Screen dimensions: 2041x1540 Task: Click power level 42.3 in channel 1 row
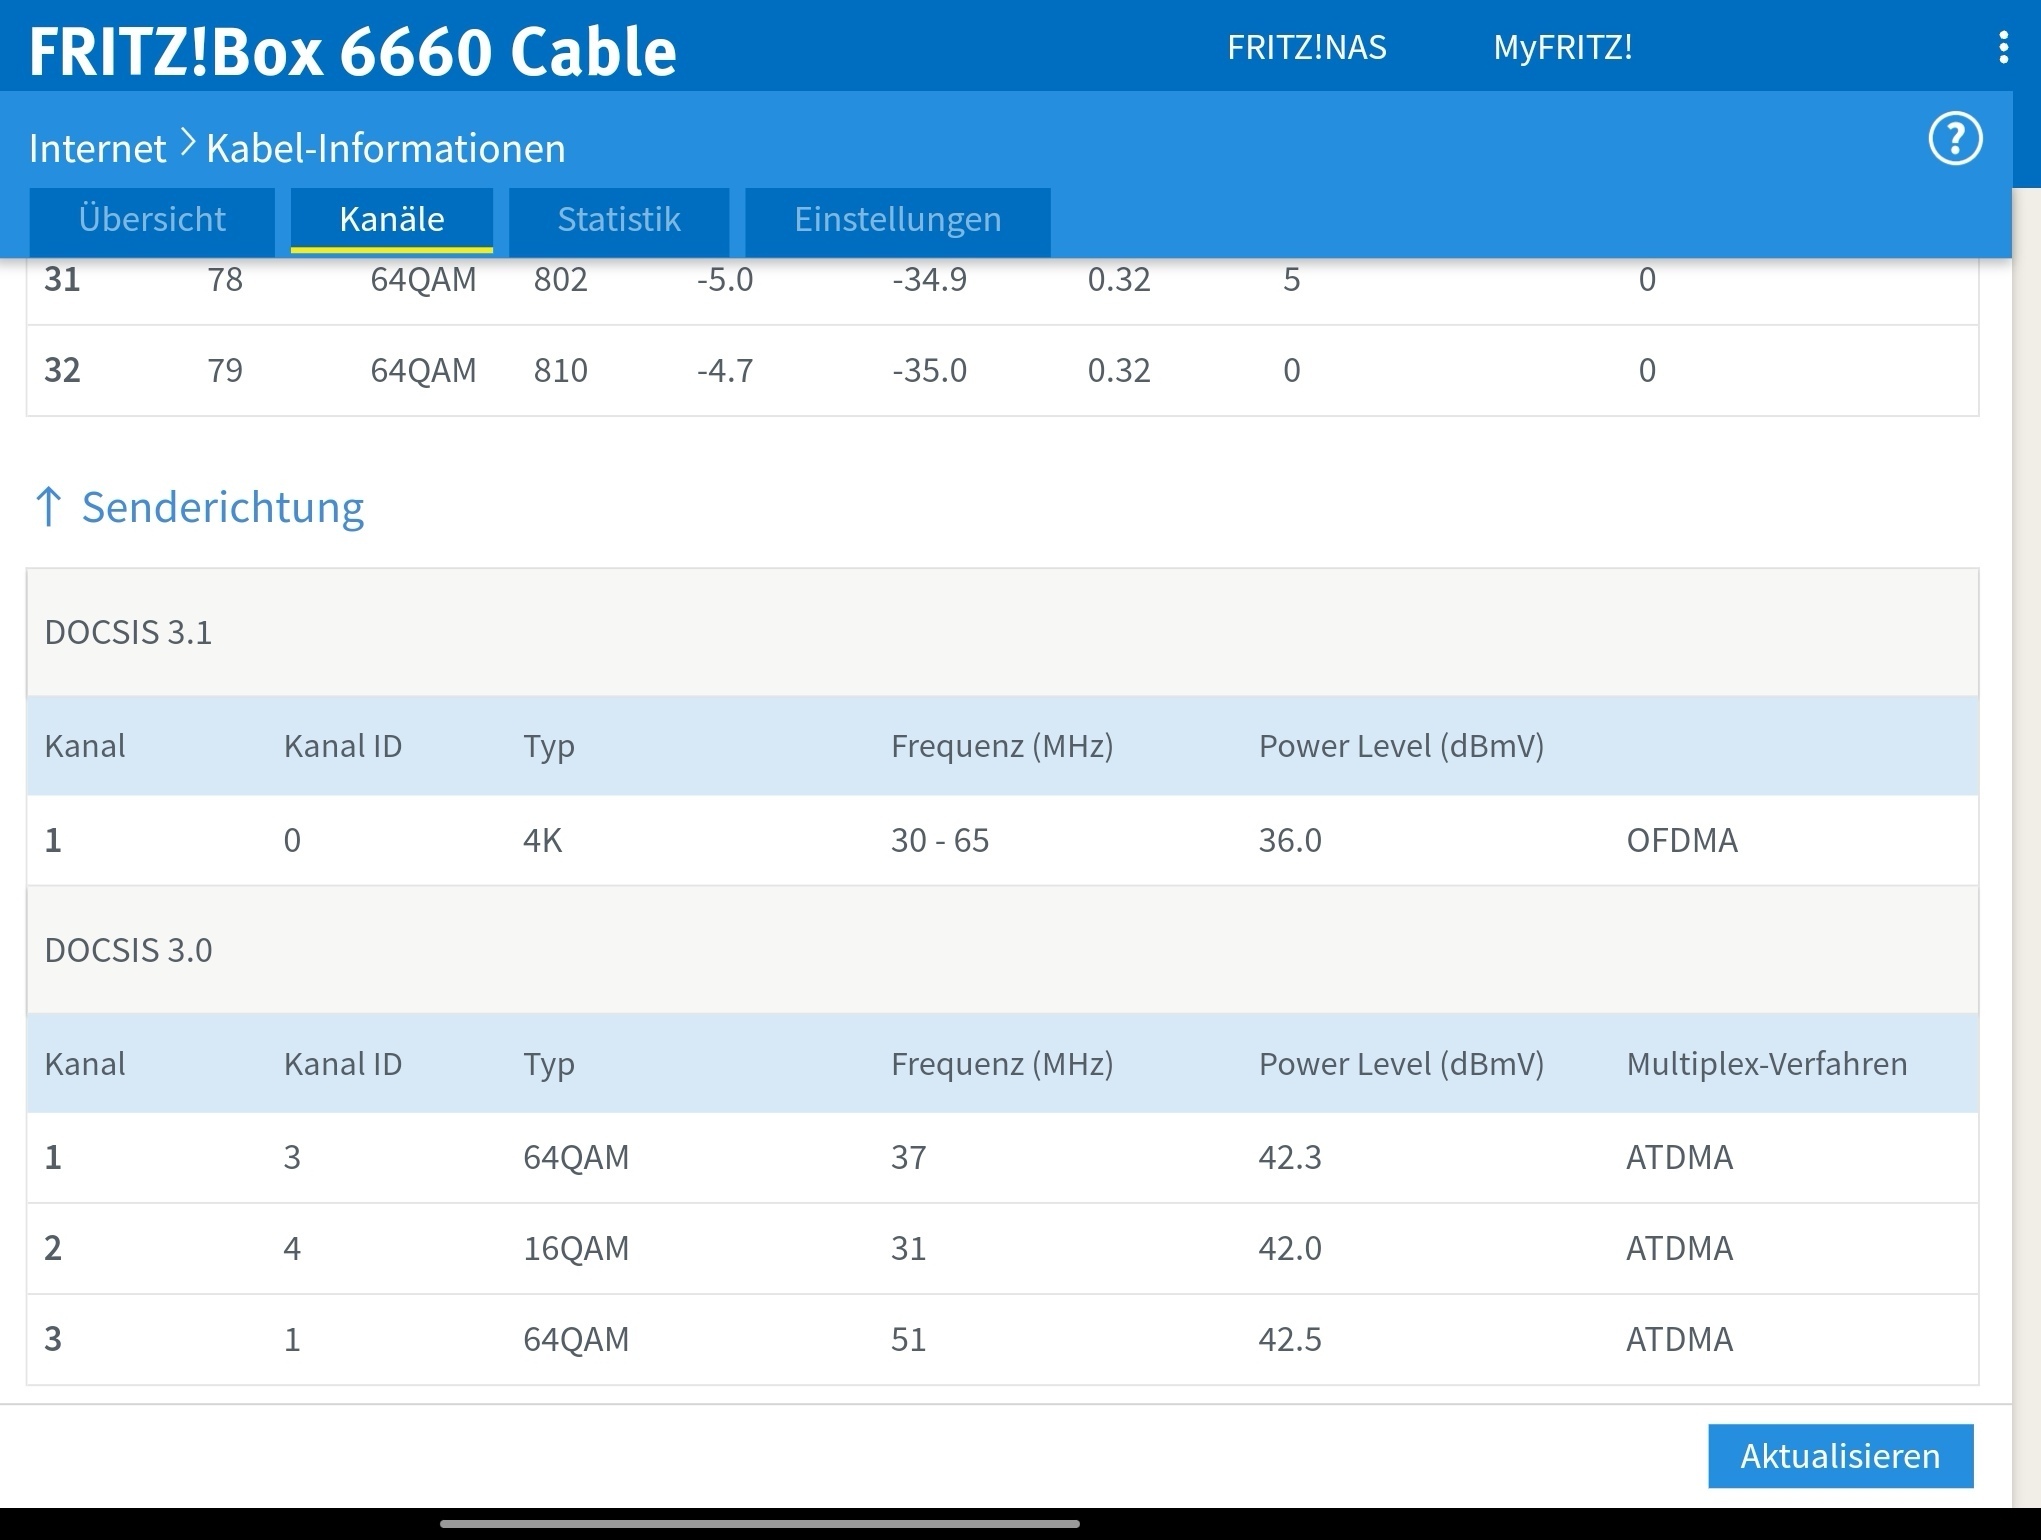click(1290, 1157)
